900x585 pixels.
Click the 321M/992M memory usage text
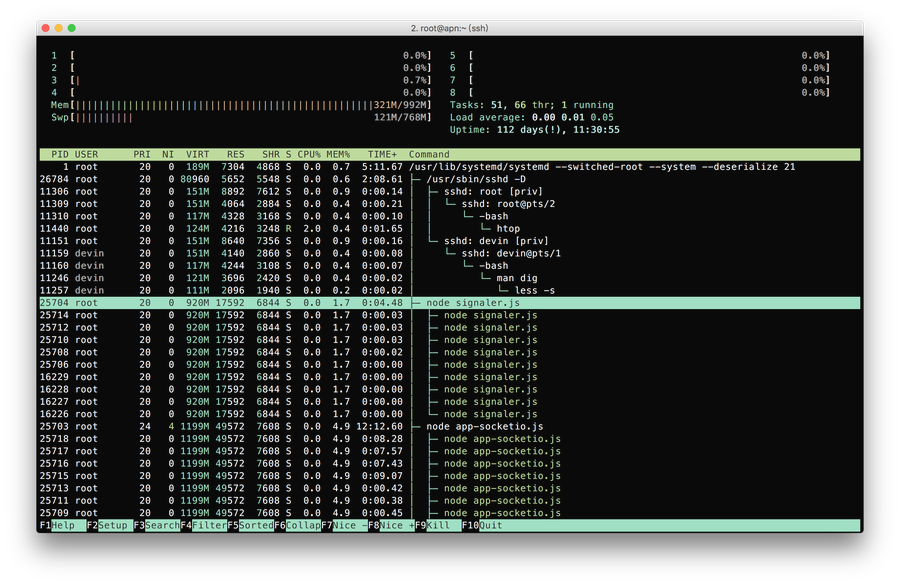[x=399, y=105]
